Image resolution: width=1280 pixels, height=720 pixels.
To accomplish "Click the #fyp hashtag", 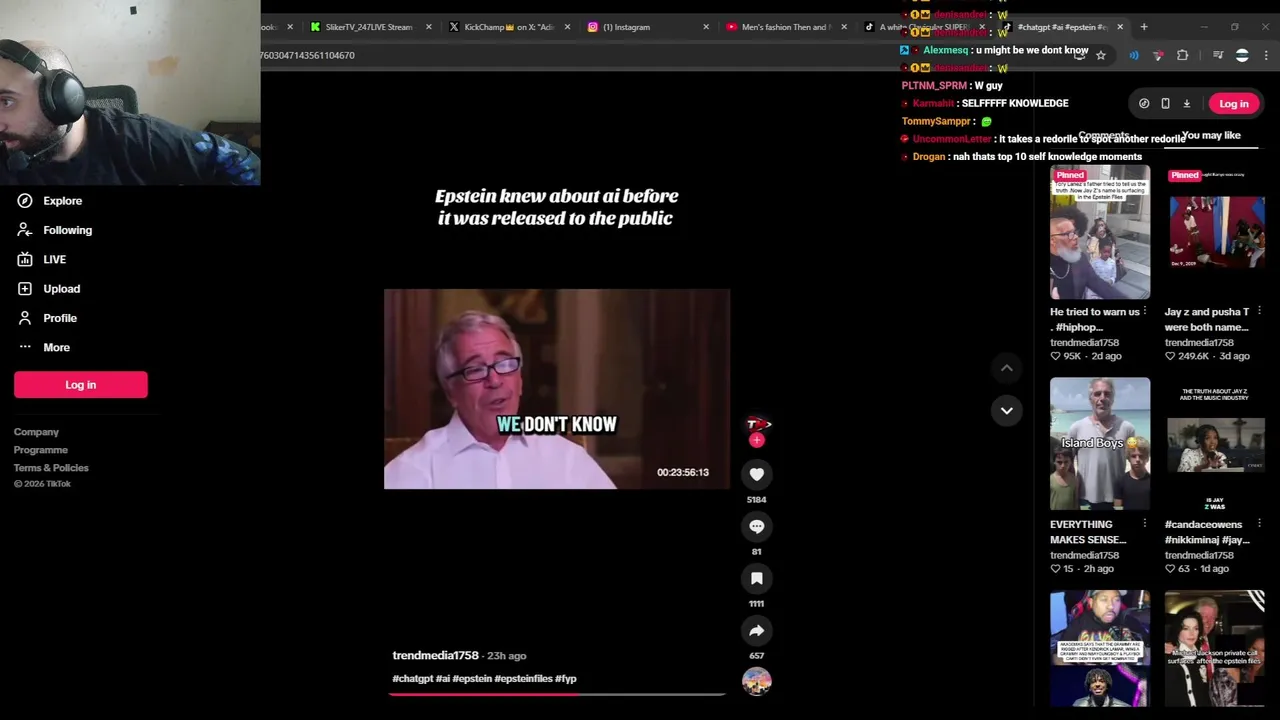I will [x=566, y=679].
